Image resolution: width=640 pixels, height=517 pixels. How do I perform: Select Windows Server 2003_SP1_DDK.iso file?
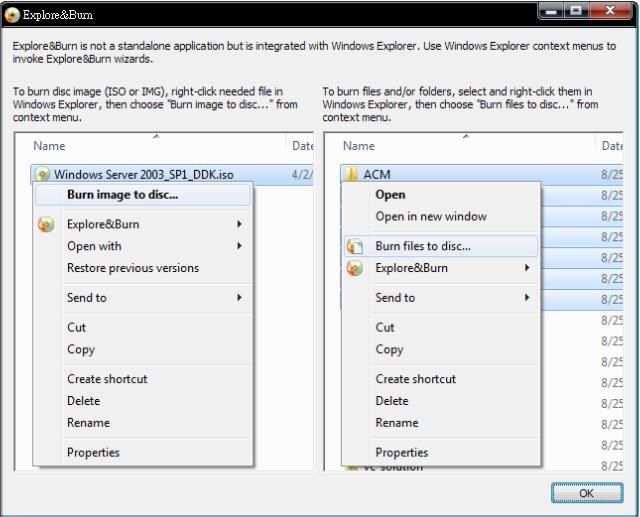click(x=143, y=174)
